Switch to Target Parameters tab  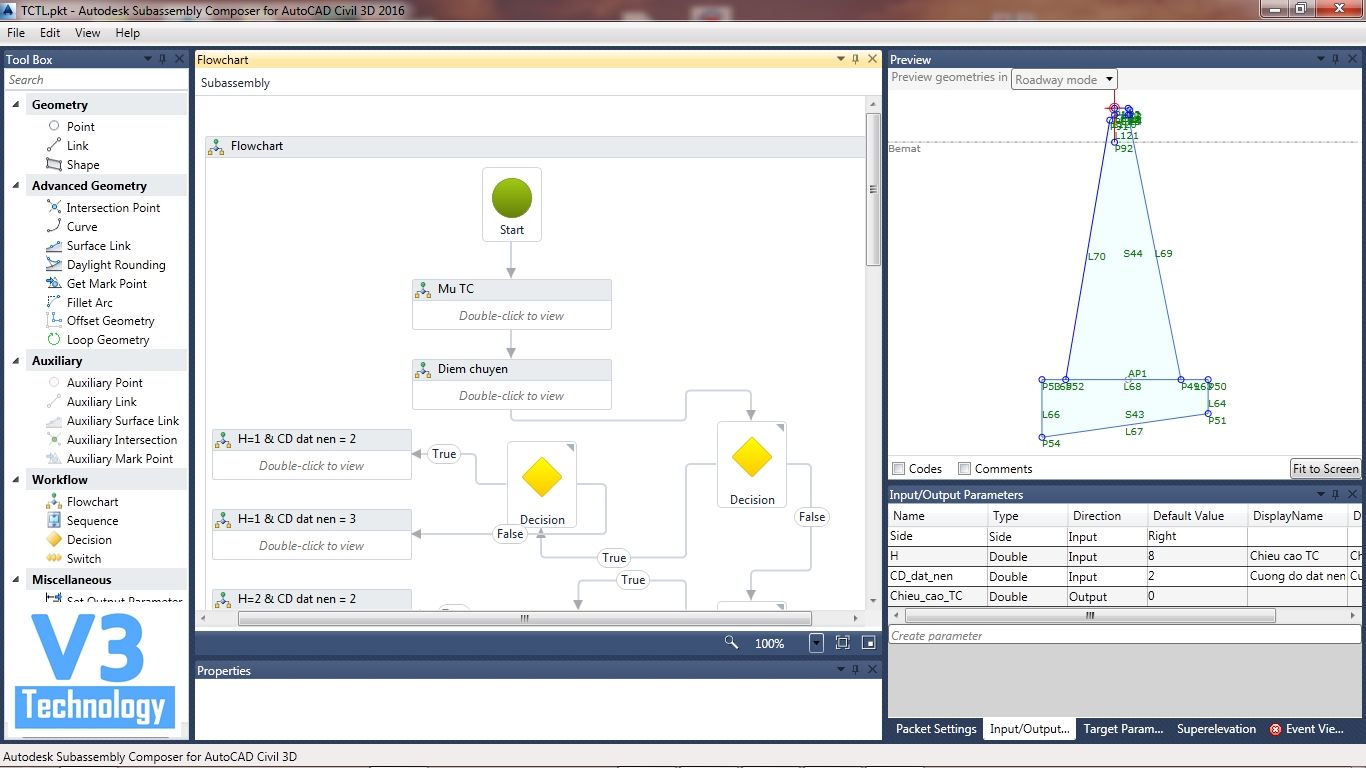(x=1123, y=729)
